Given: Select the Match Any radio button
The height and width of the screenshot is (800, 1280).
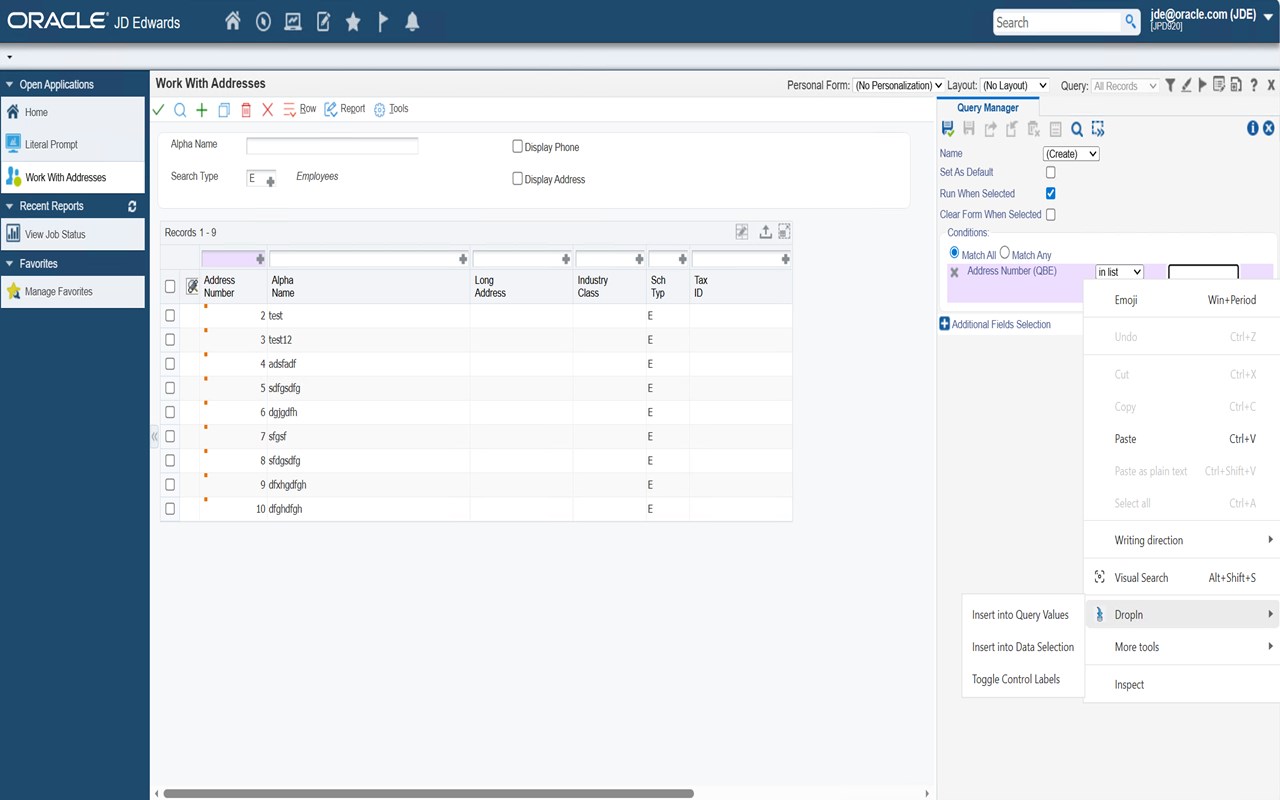Looking at the screenshot, I should click(x=1005, y=253).
